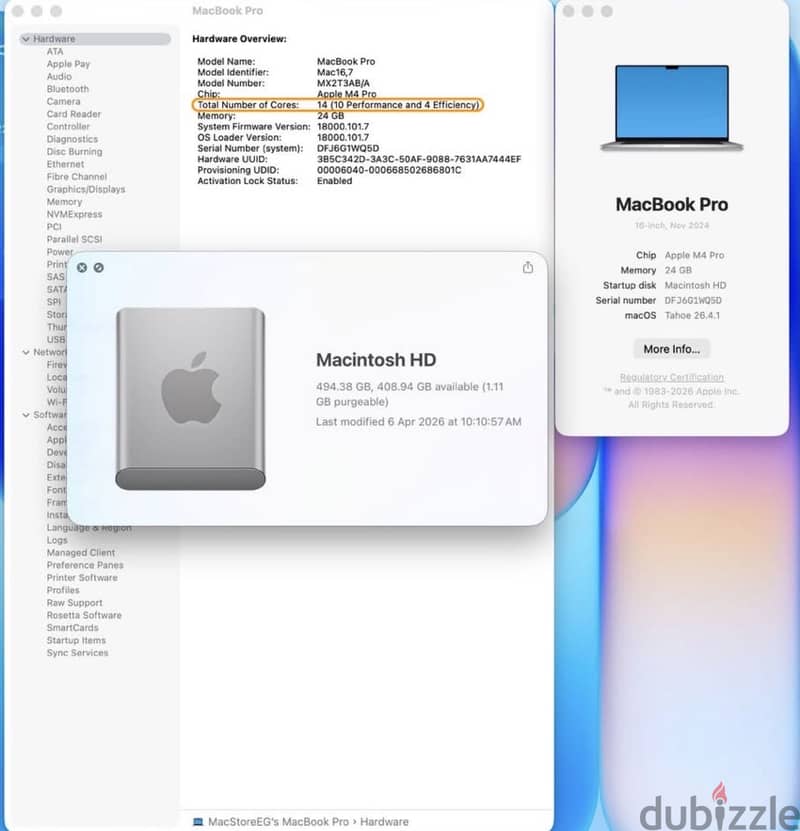Click the Macintosh HD title in Quick Look
The width and height of the screenshot is (800, 831).
coord(376,360)
